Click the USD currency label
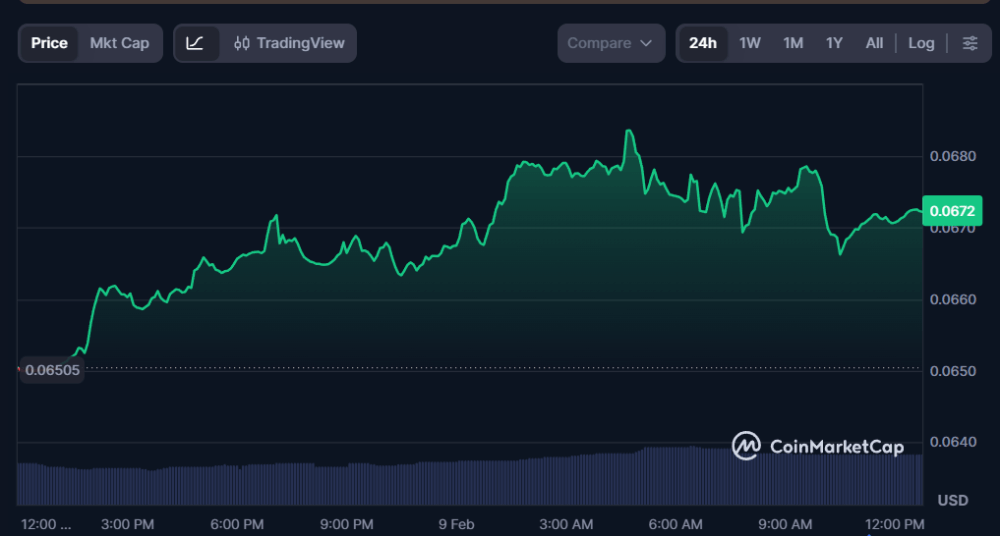Image resolution: width=1000 pixels, height=536 pixels. pyautogui.click(x=951, y=499)
